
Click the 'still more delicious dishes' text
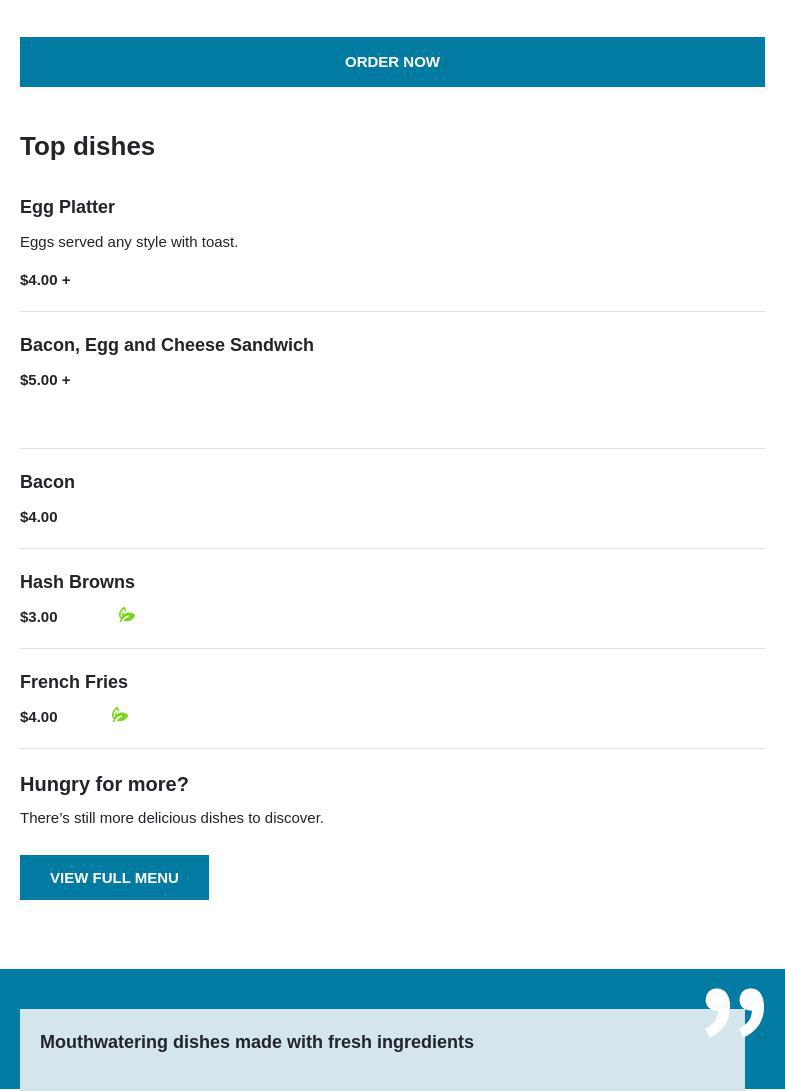point(172,817)
